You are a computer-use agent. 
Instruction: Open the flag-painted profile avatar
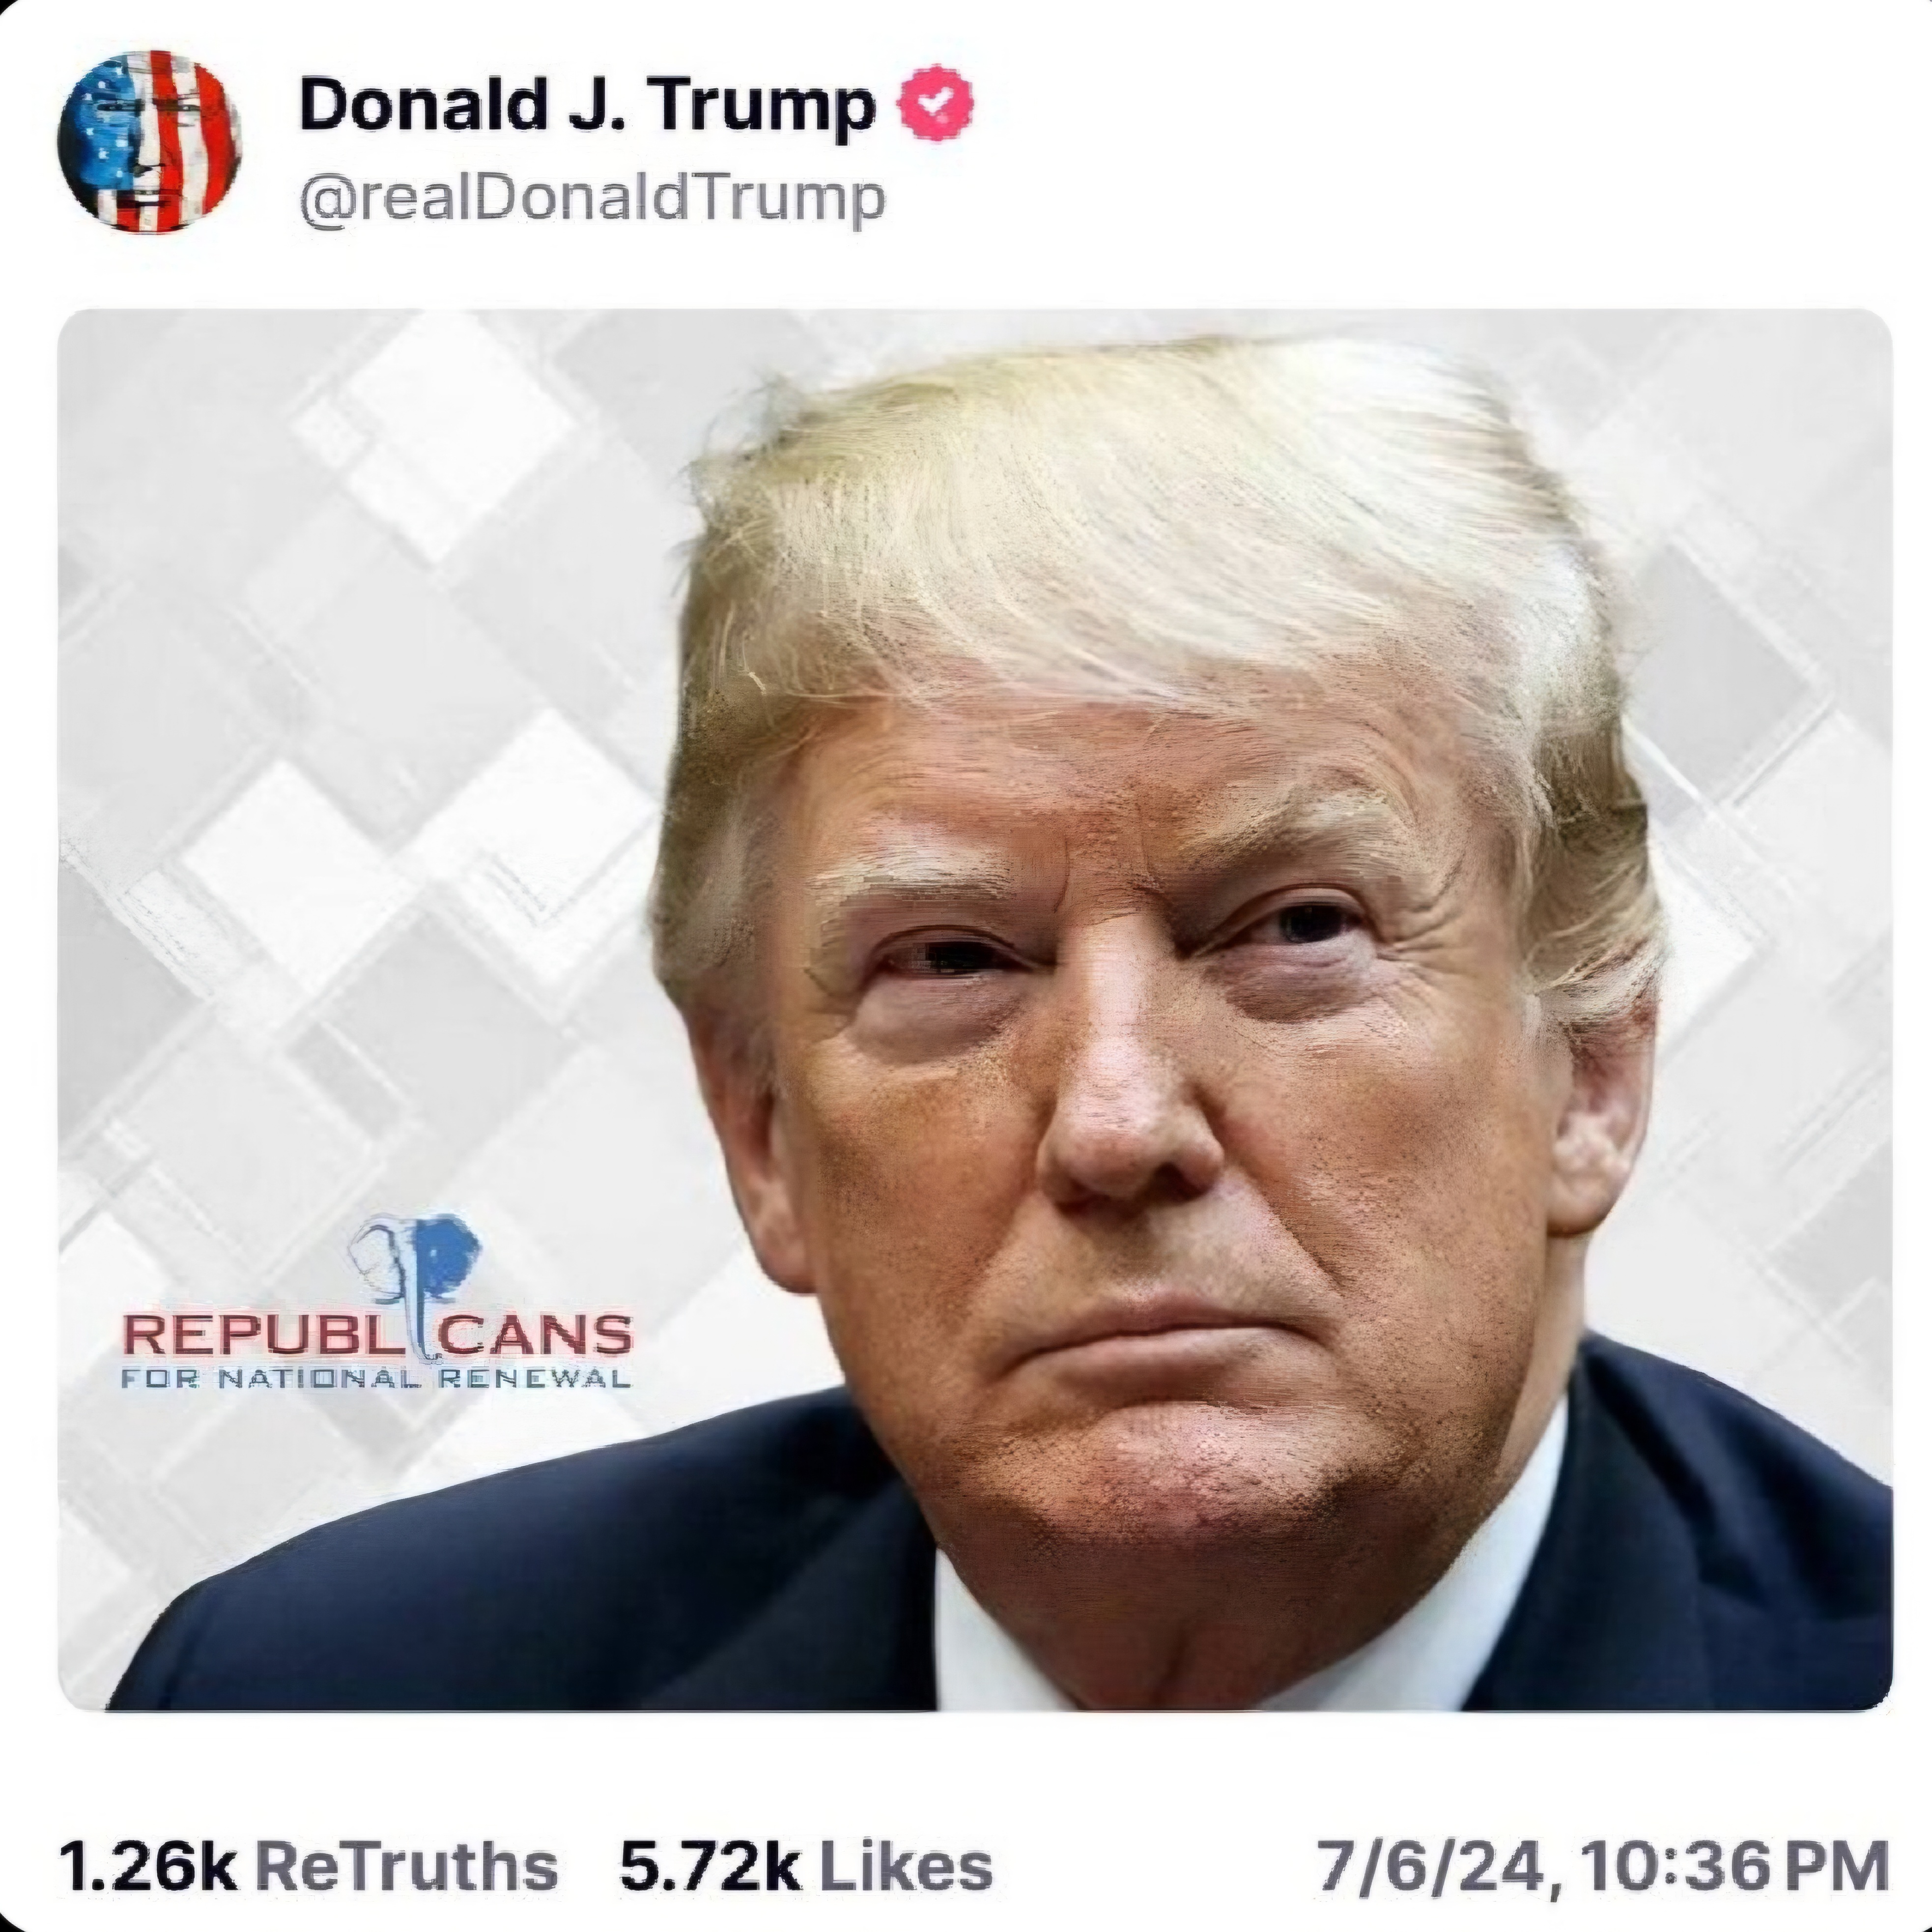[x=149, y=141]
